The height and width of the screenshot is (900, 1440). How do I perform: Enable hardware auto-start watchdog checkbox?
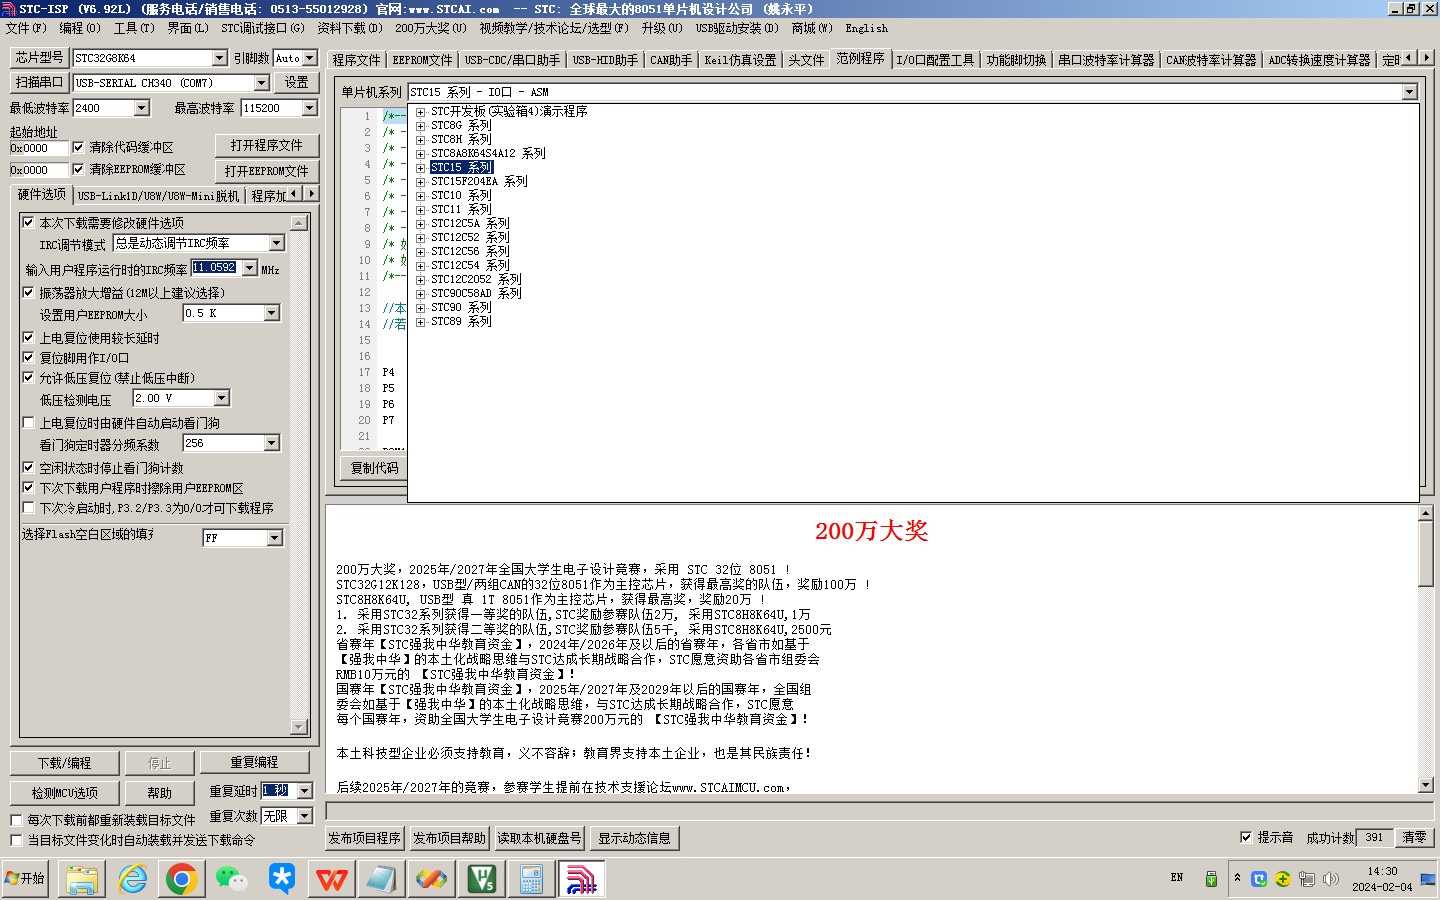(x=29, y=422)
